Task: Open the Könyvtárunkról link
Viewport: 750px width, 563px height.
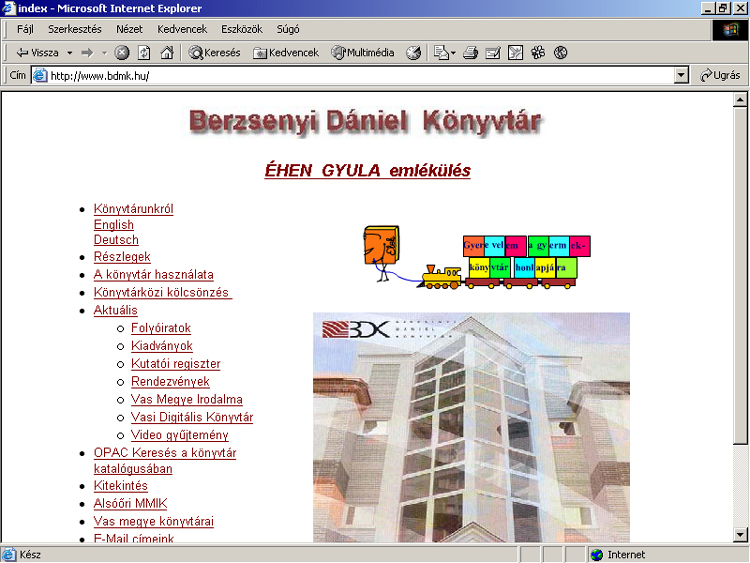Action: tap(133, 209)
